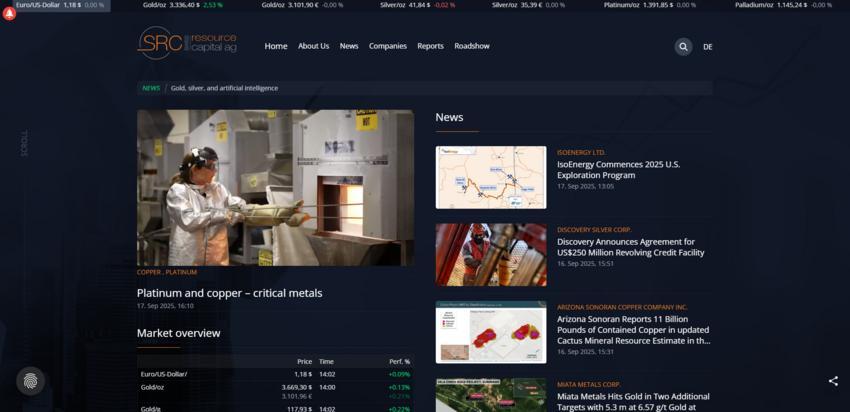Click the +0.09% Euro/US-Dollar performance cell
850x412 pixels.
coord(400,374)
